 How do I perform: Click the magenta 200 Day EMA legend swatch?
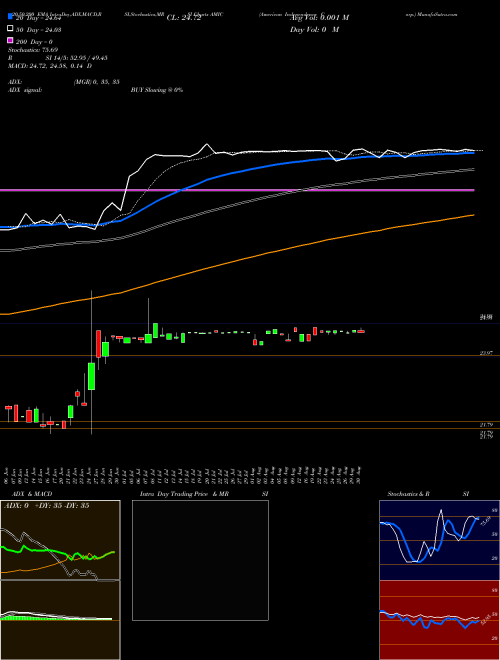tap(10, 41)
